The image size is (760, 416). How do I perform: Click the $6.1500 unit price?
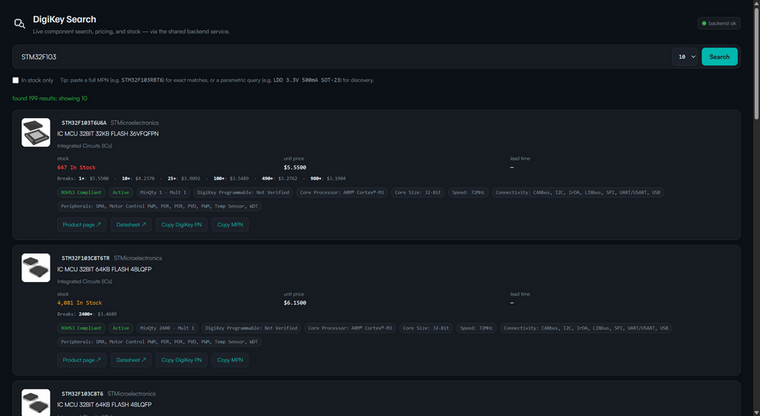click(x=295, y=303)
